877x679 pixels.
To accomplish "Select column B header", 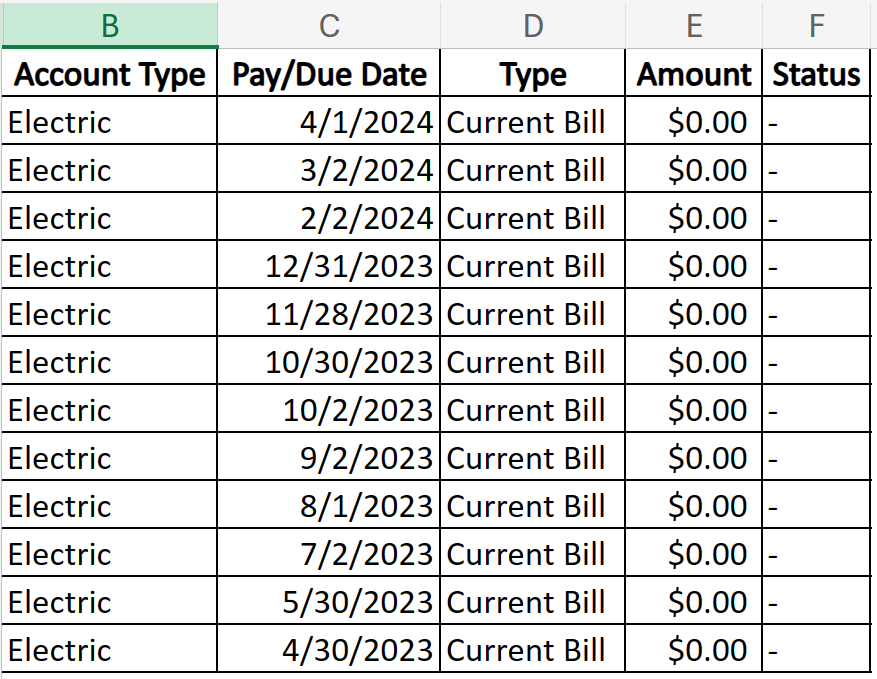I will click(x=109, y=25).
